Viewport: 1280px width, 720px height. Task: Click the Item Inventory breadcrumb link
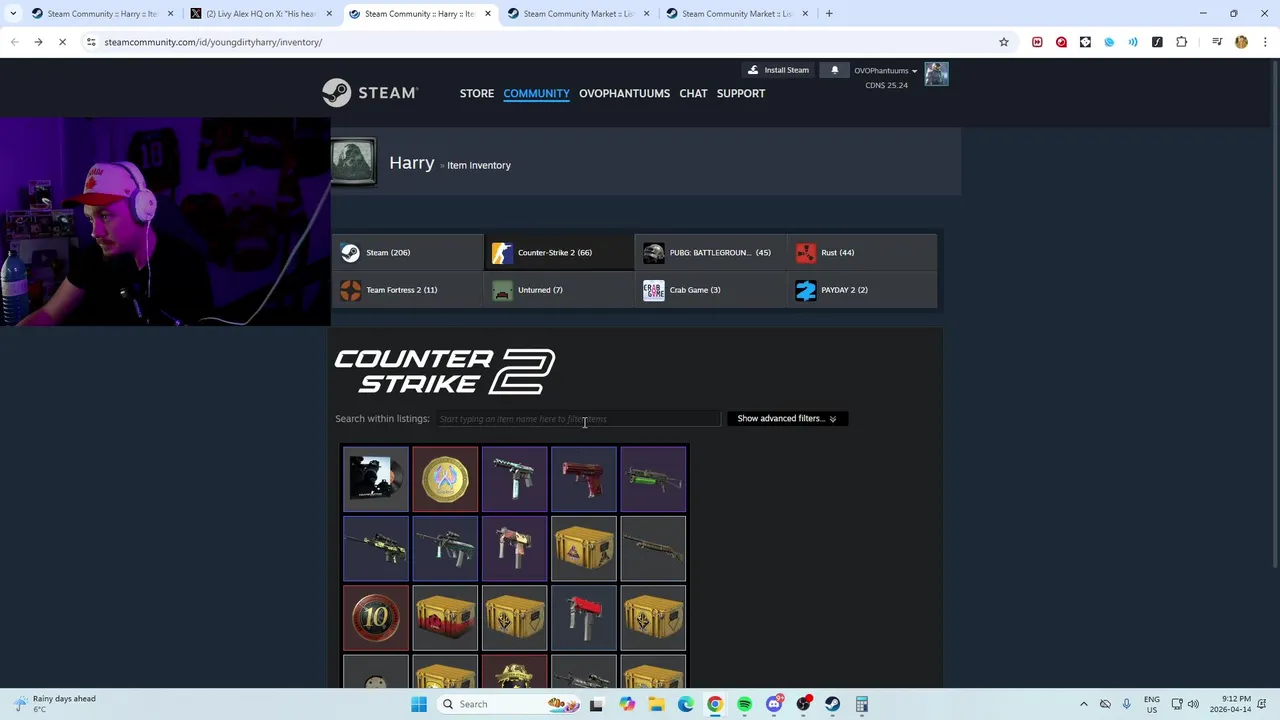point(479,165)
